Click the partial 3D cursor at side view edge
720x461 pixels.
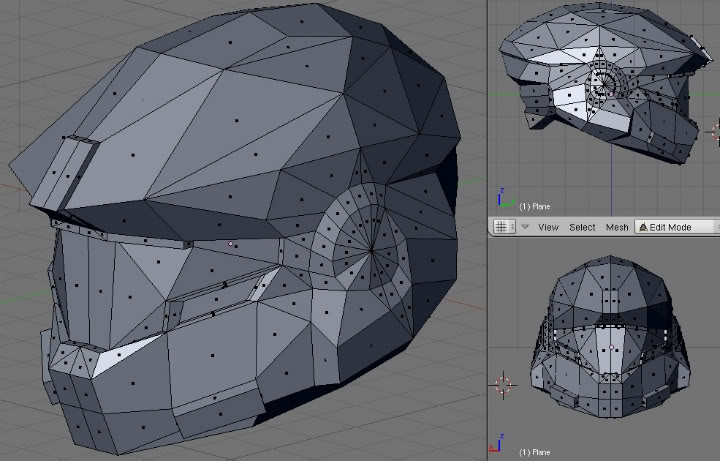[x=716, y=130]
